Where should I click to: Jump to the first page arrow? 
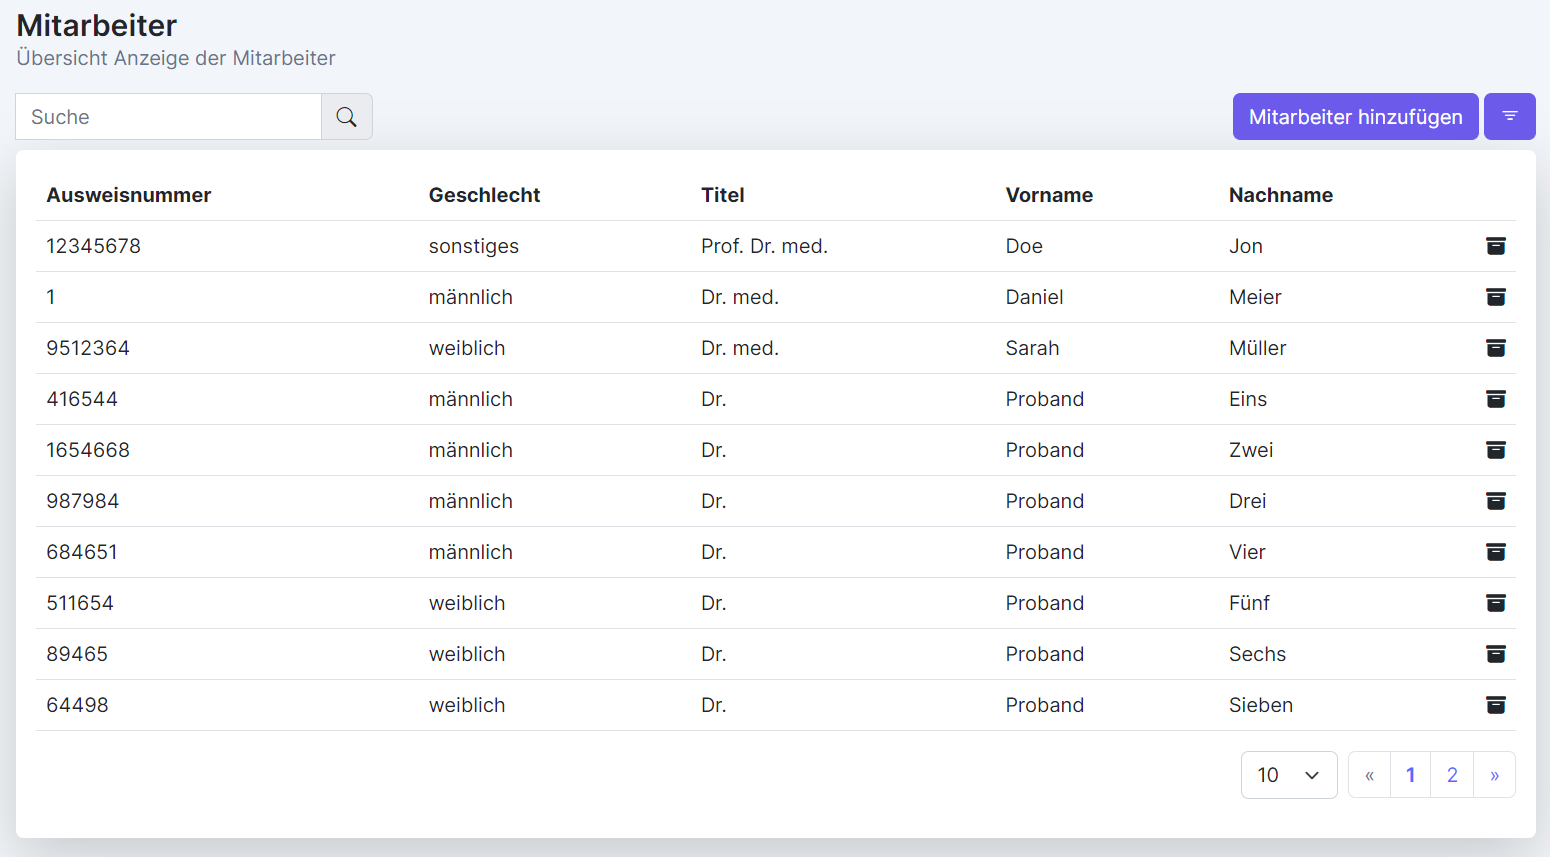(x=1369, y=775)
